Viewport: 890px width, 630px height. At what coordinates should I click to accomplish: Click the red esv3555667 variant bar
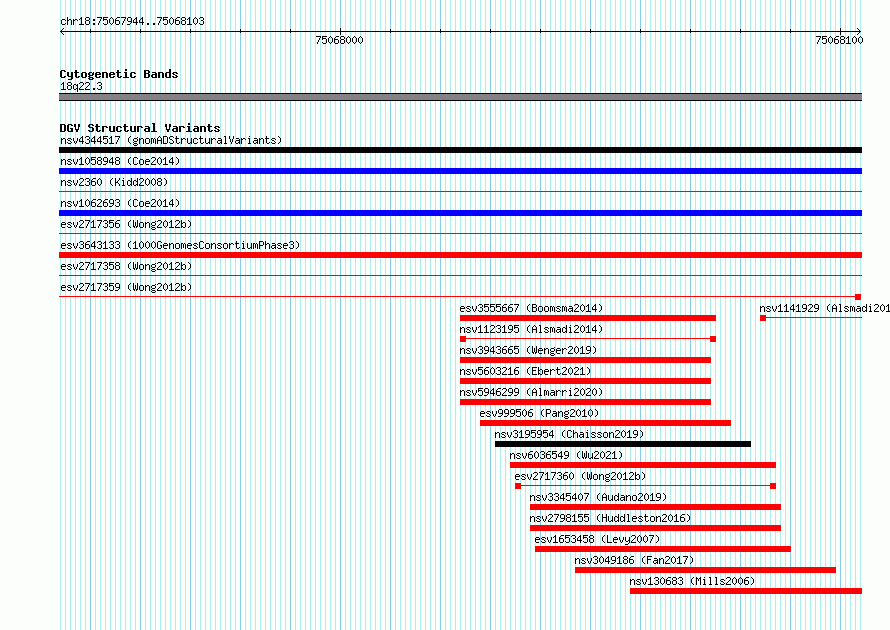588,318
